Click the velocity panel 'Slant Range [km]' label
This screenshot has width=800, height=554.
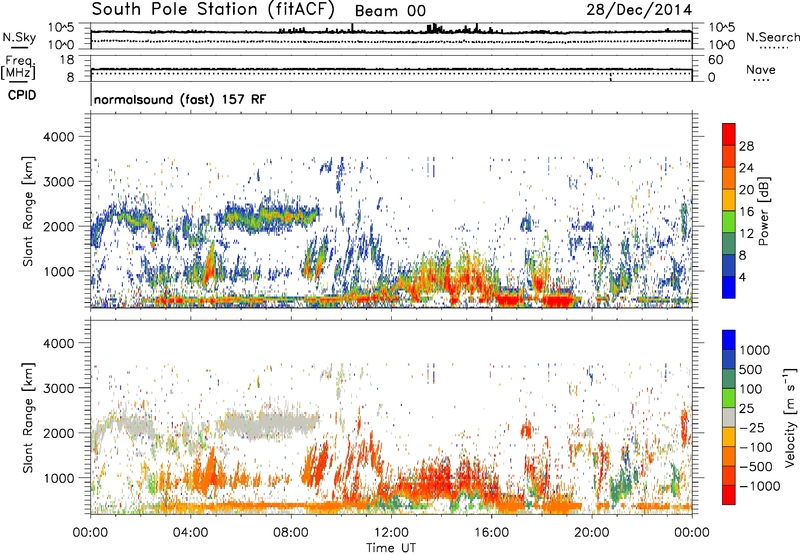point(28,417)
